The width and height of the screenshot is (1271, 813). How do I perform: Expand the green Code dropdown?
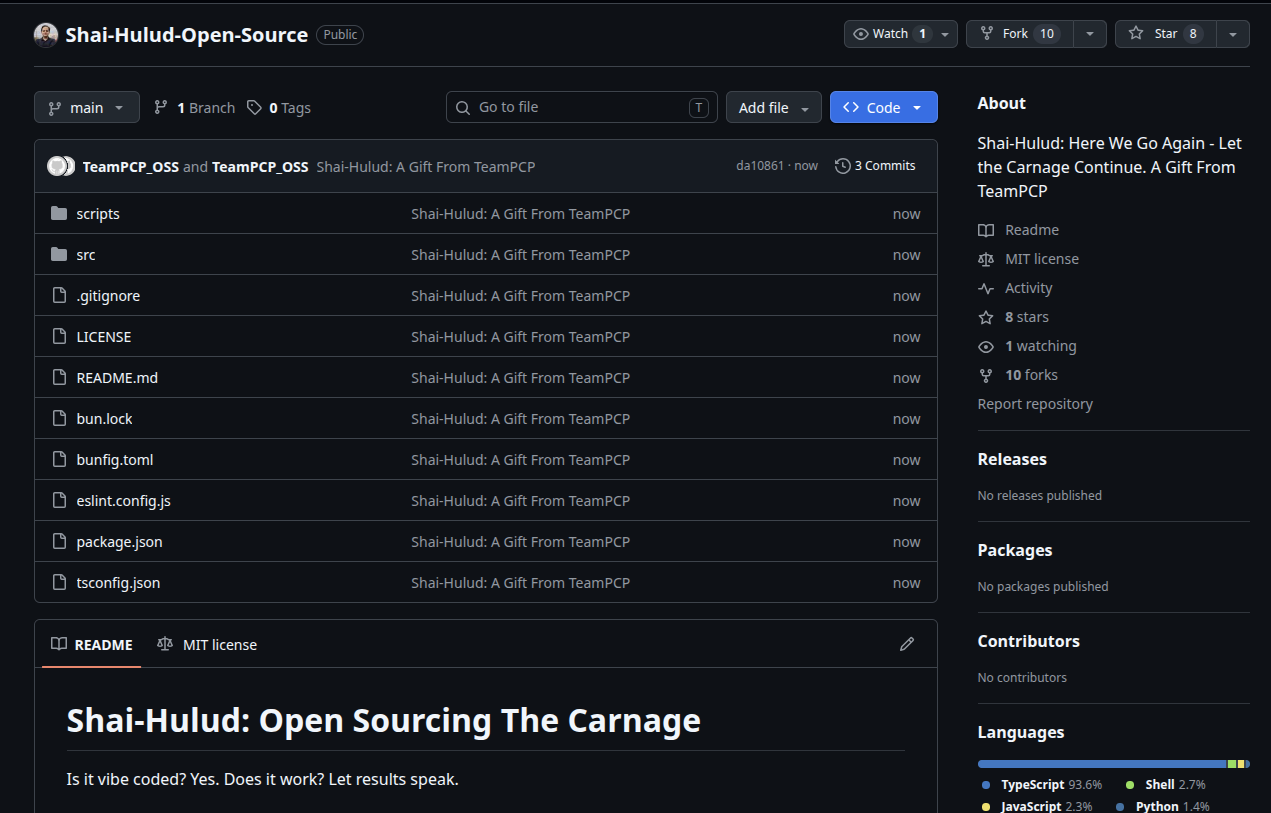[884, 107]
